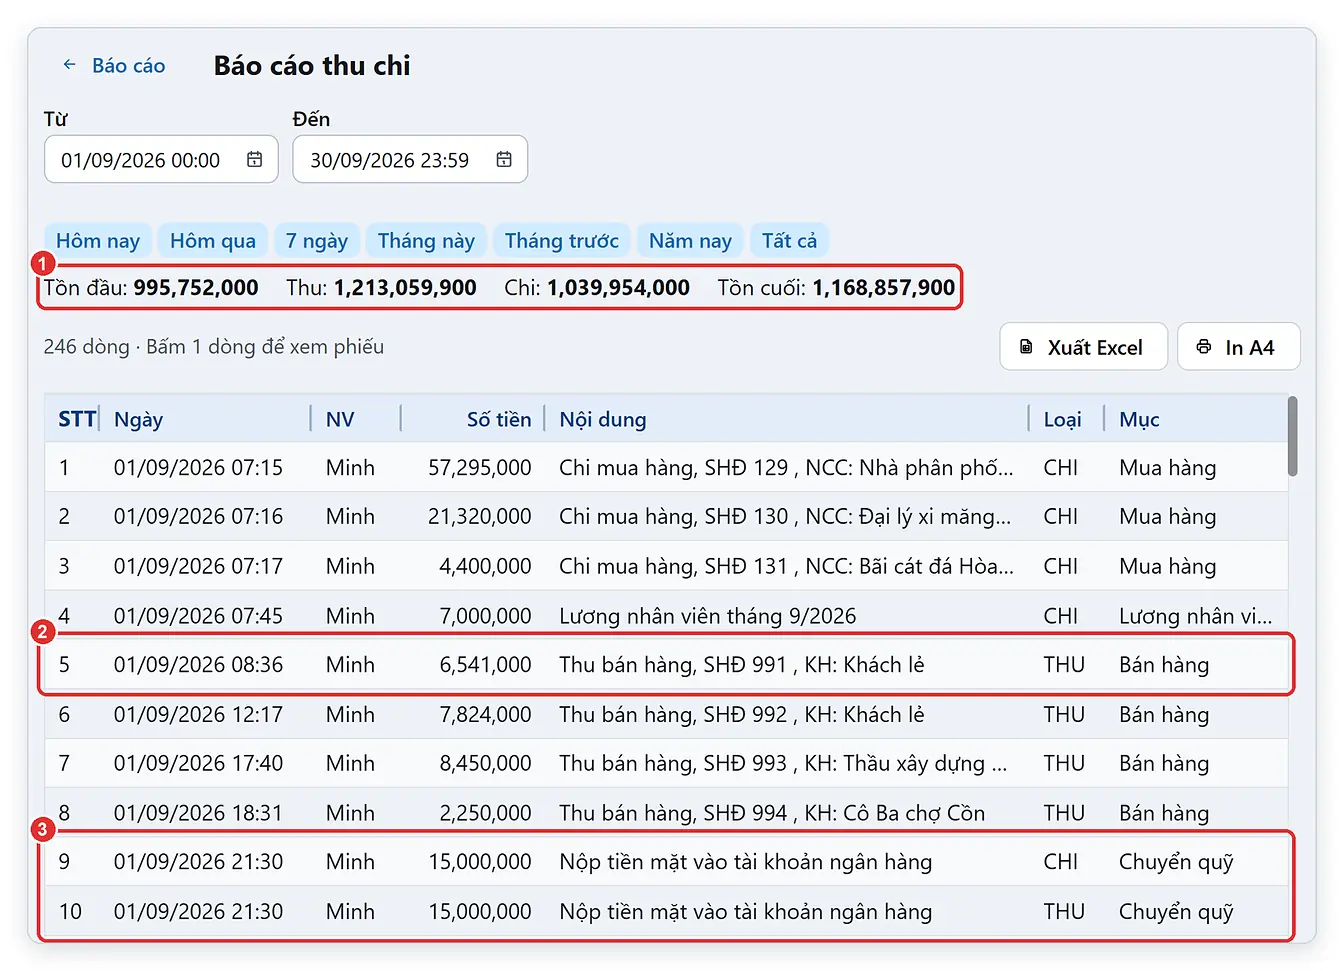1344x971 pixels.
Task: Click the NV column header
Action: pyautogui.click(x=340, y=419)
